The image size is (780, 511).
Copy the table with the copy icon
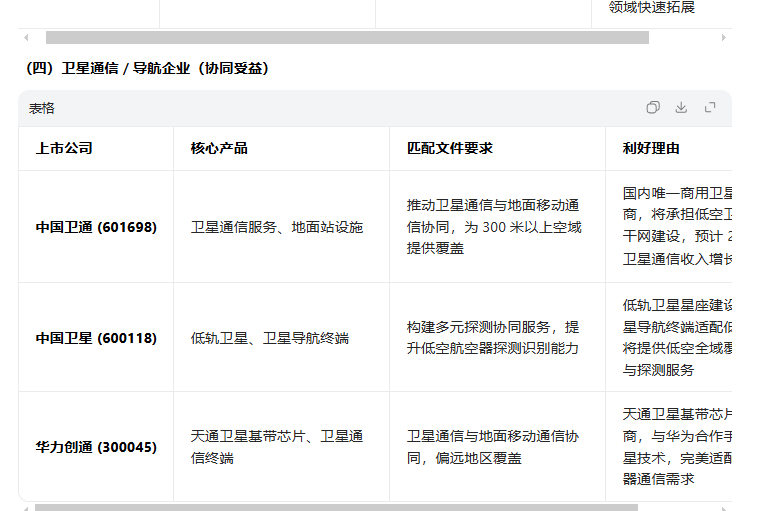point(653,107)
